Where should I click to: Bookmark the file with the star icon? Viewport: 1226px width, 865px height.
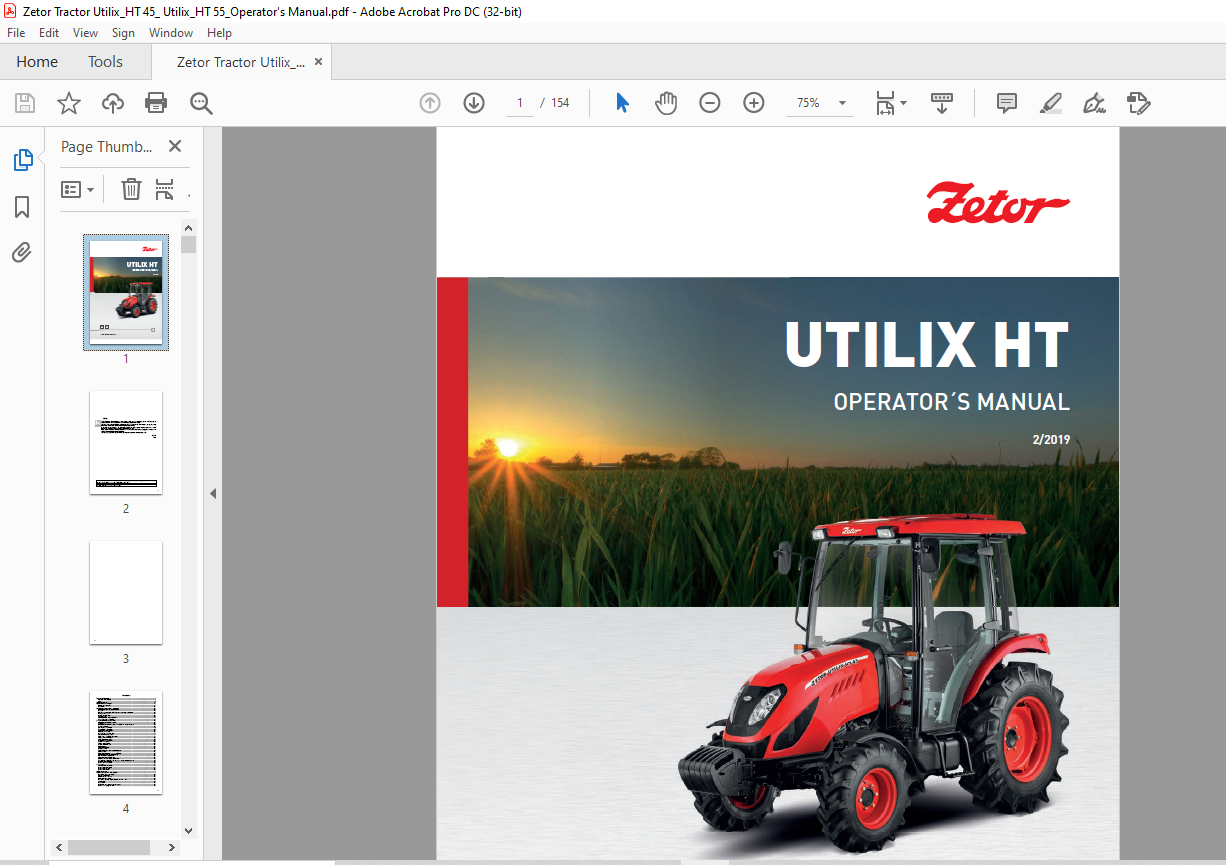[69, 103]
